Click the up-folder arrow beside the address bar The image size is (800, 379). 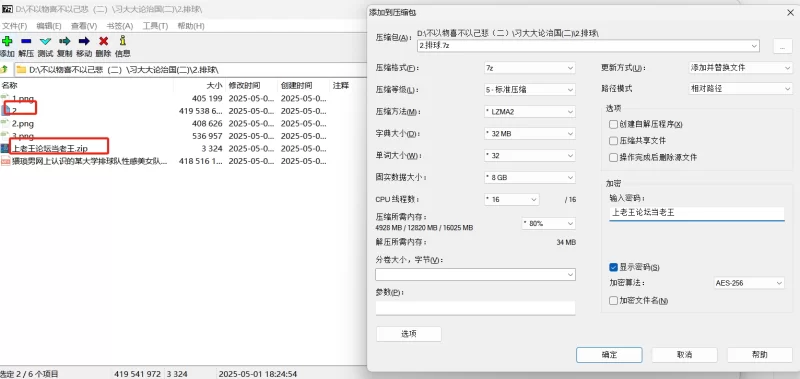[x=5, y=69]
